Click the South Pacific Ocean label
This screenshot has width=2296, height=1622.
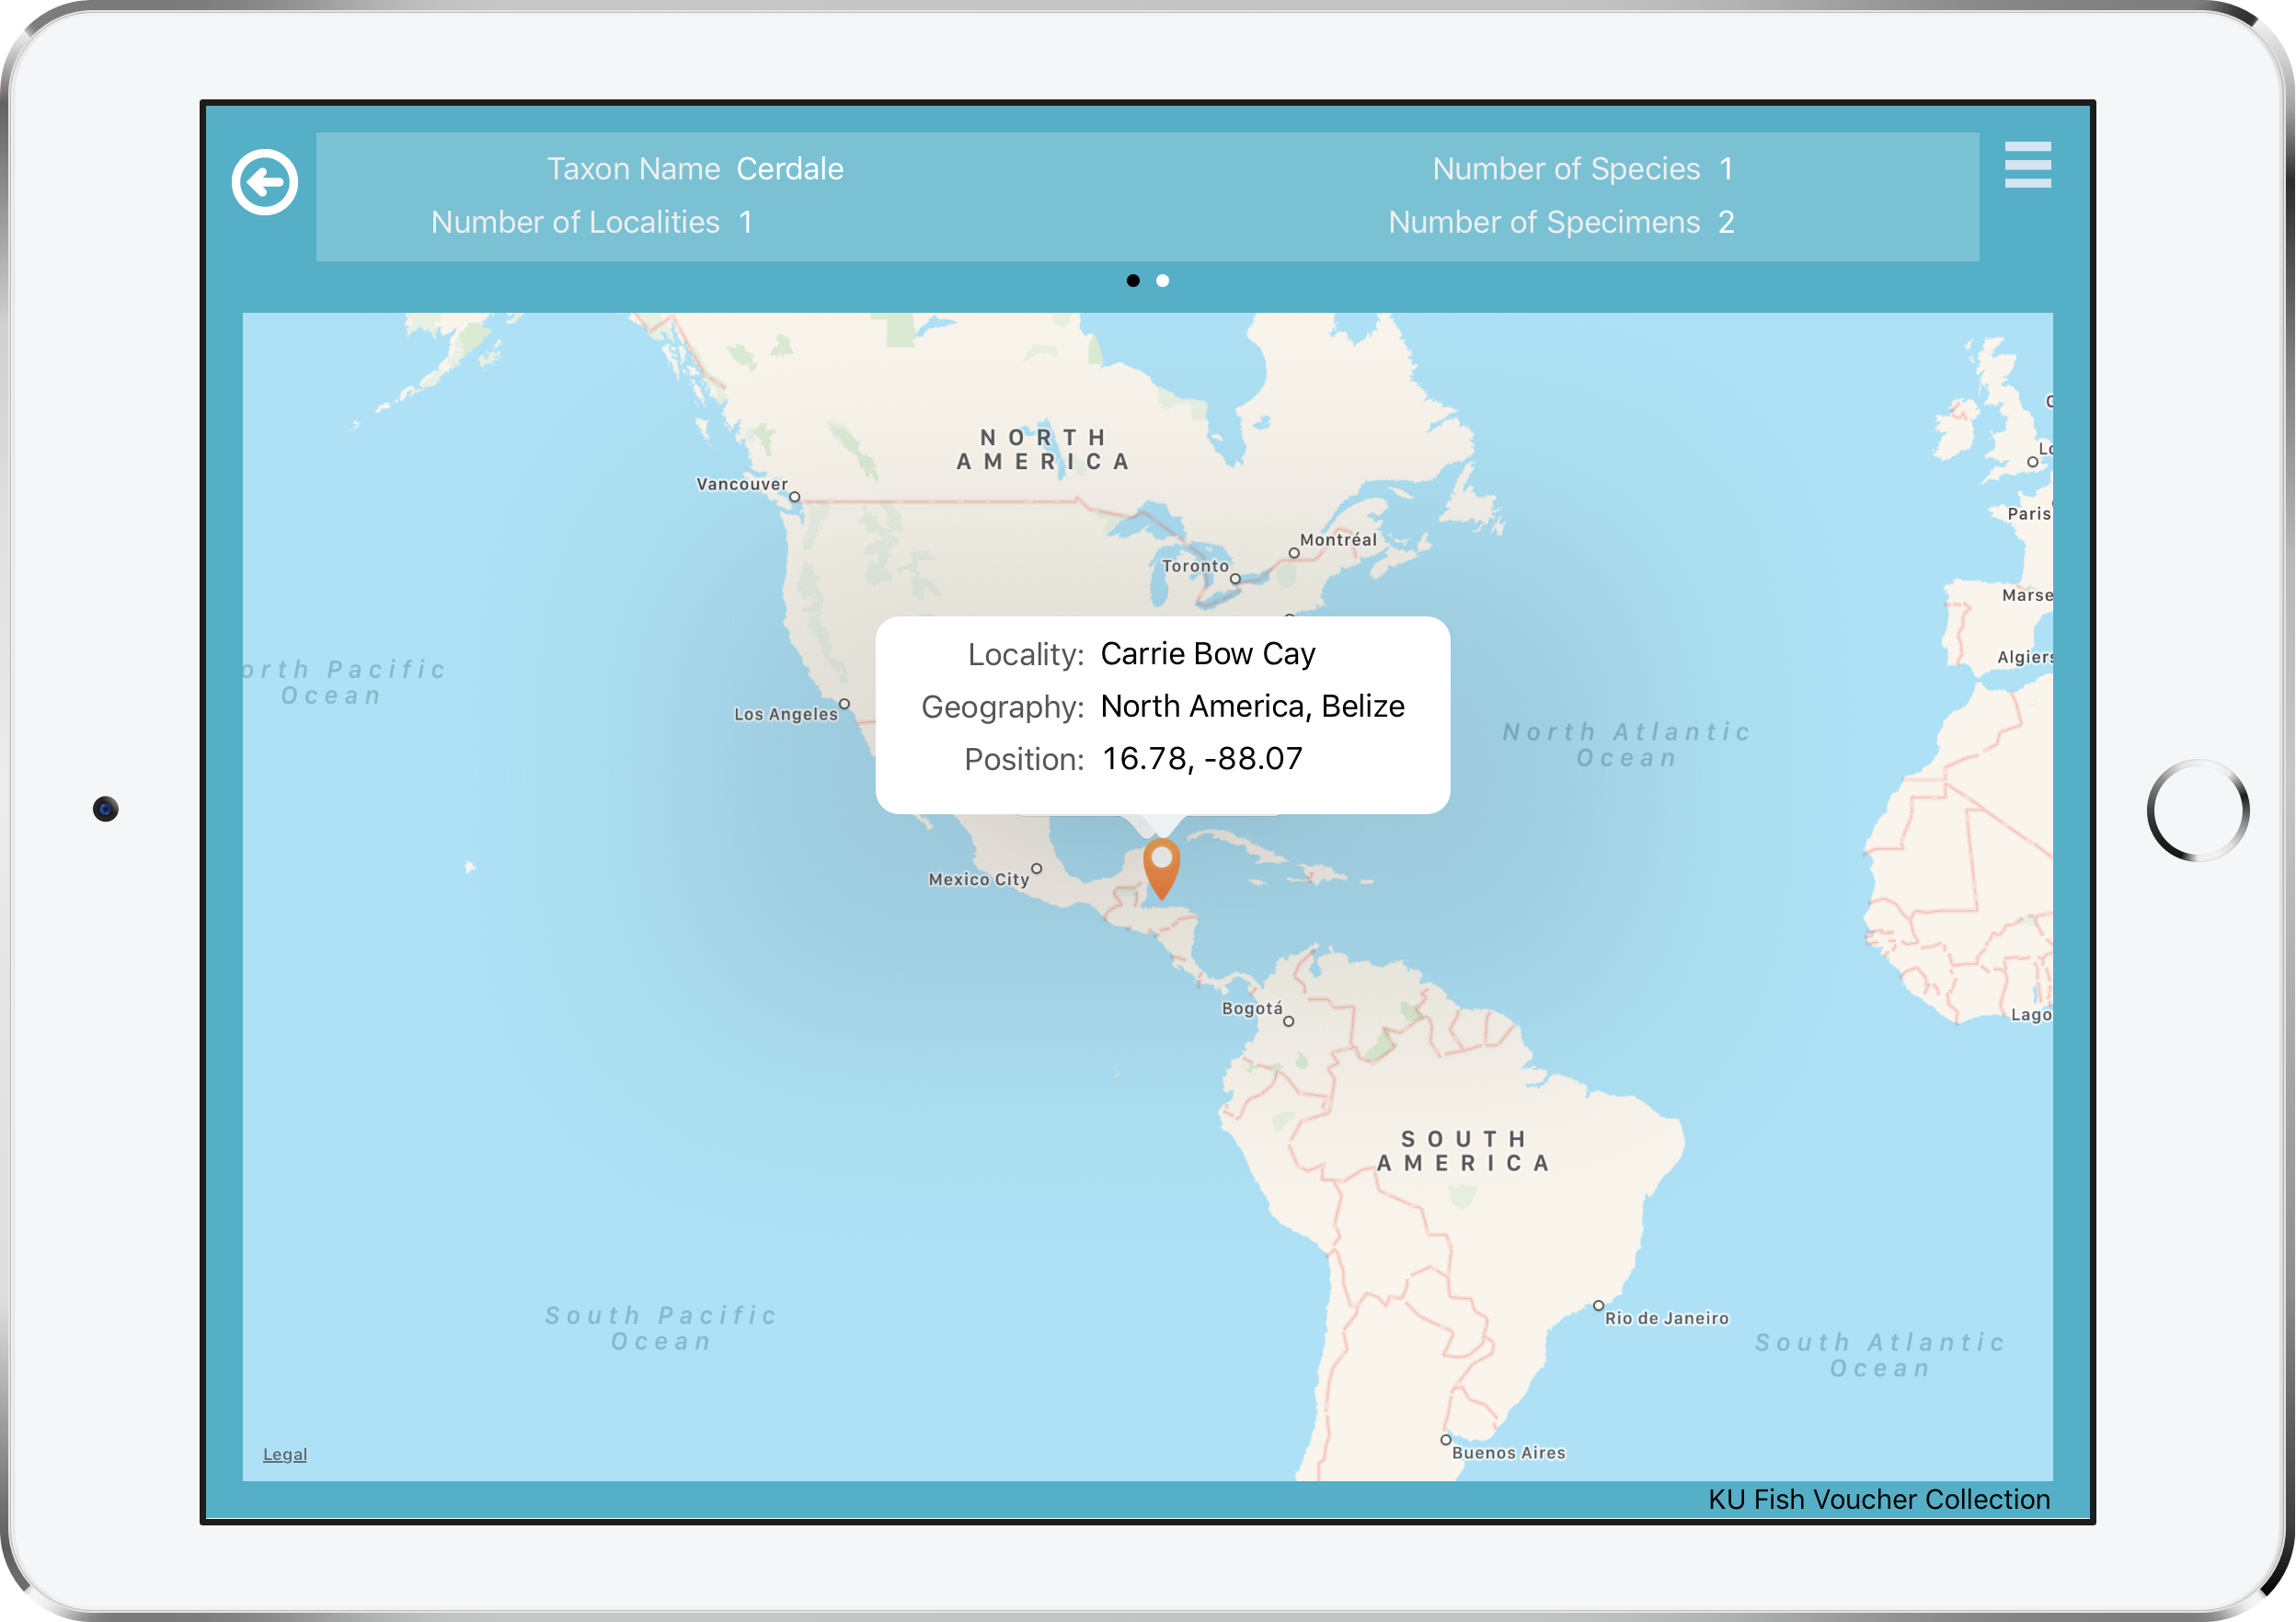(x=661, y=1328)
